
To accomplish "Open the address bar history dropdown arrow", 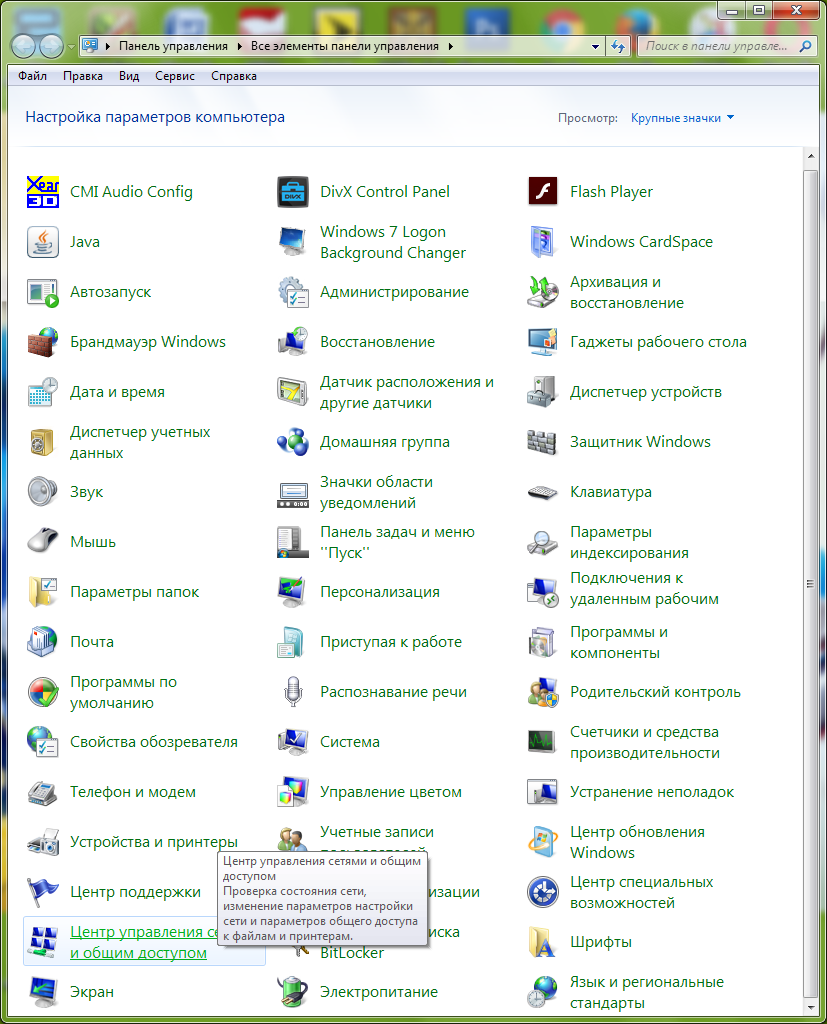I will (595, 46).
